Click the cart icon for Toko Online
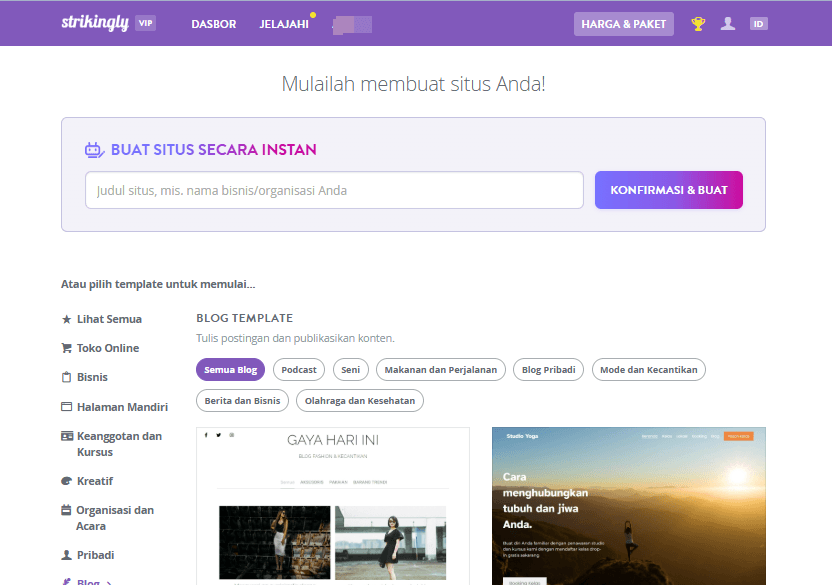Viewport: 832px width, 585px height. click(x=66, y=348)
